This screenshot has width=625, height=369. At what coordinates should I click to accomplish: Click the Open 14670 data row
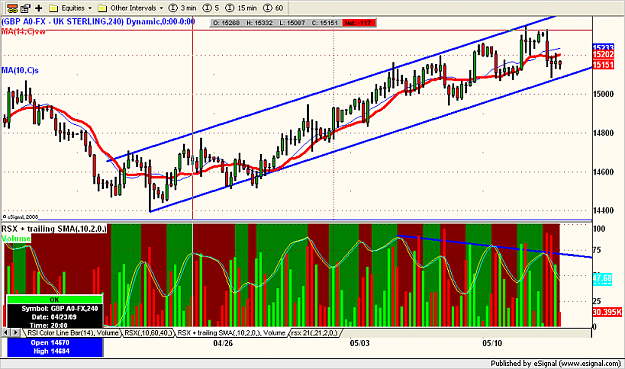click(50, 343)
